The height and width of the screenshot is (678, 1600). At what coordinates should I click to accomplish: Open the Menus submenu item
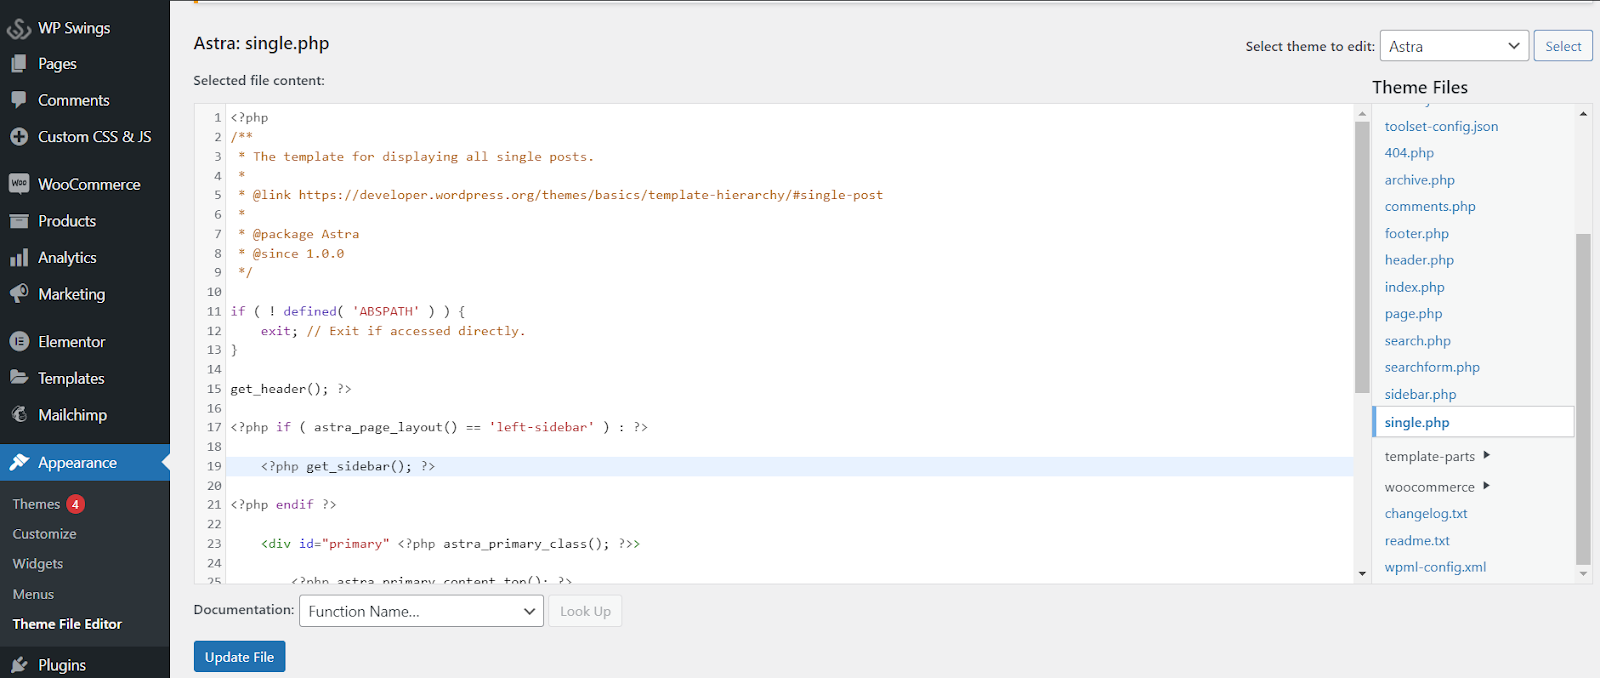(33, 594)
